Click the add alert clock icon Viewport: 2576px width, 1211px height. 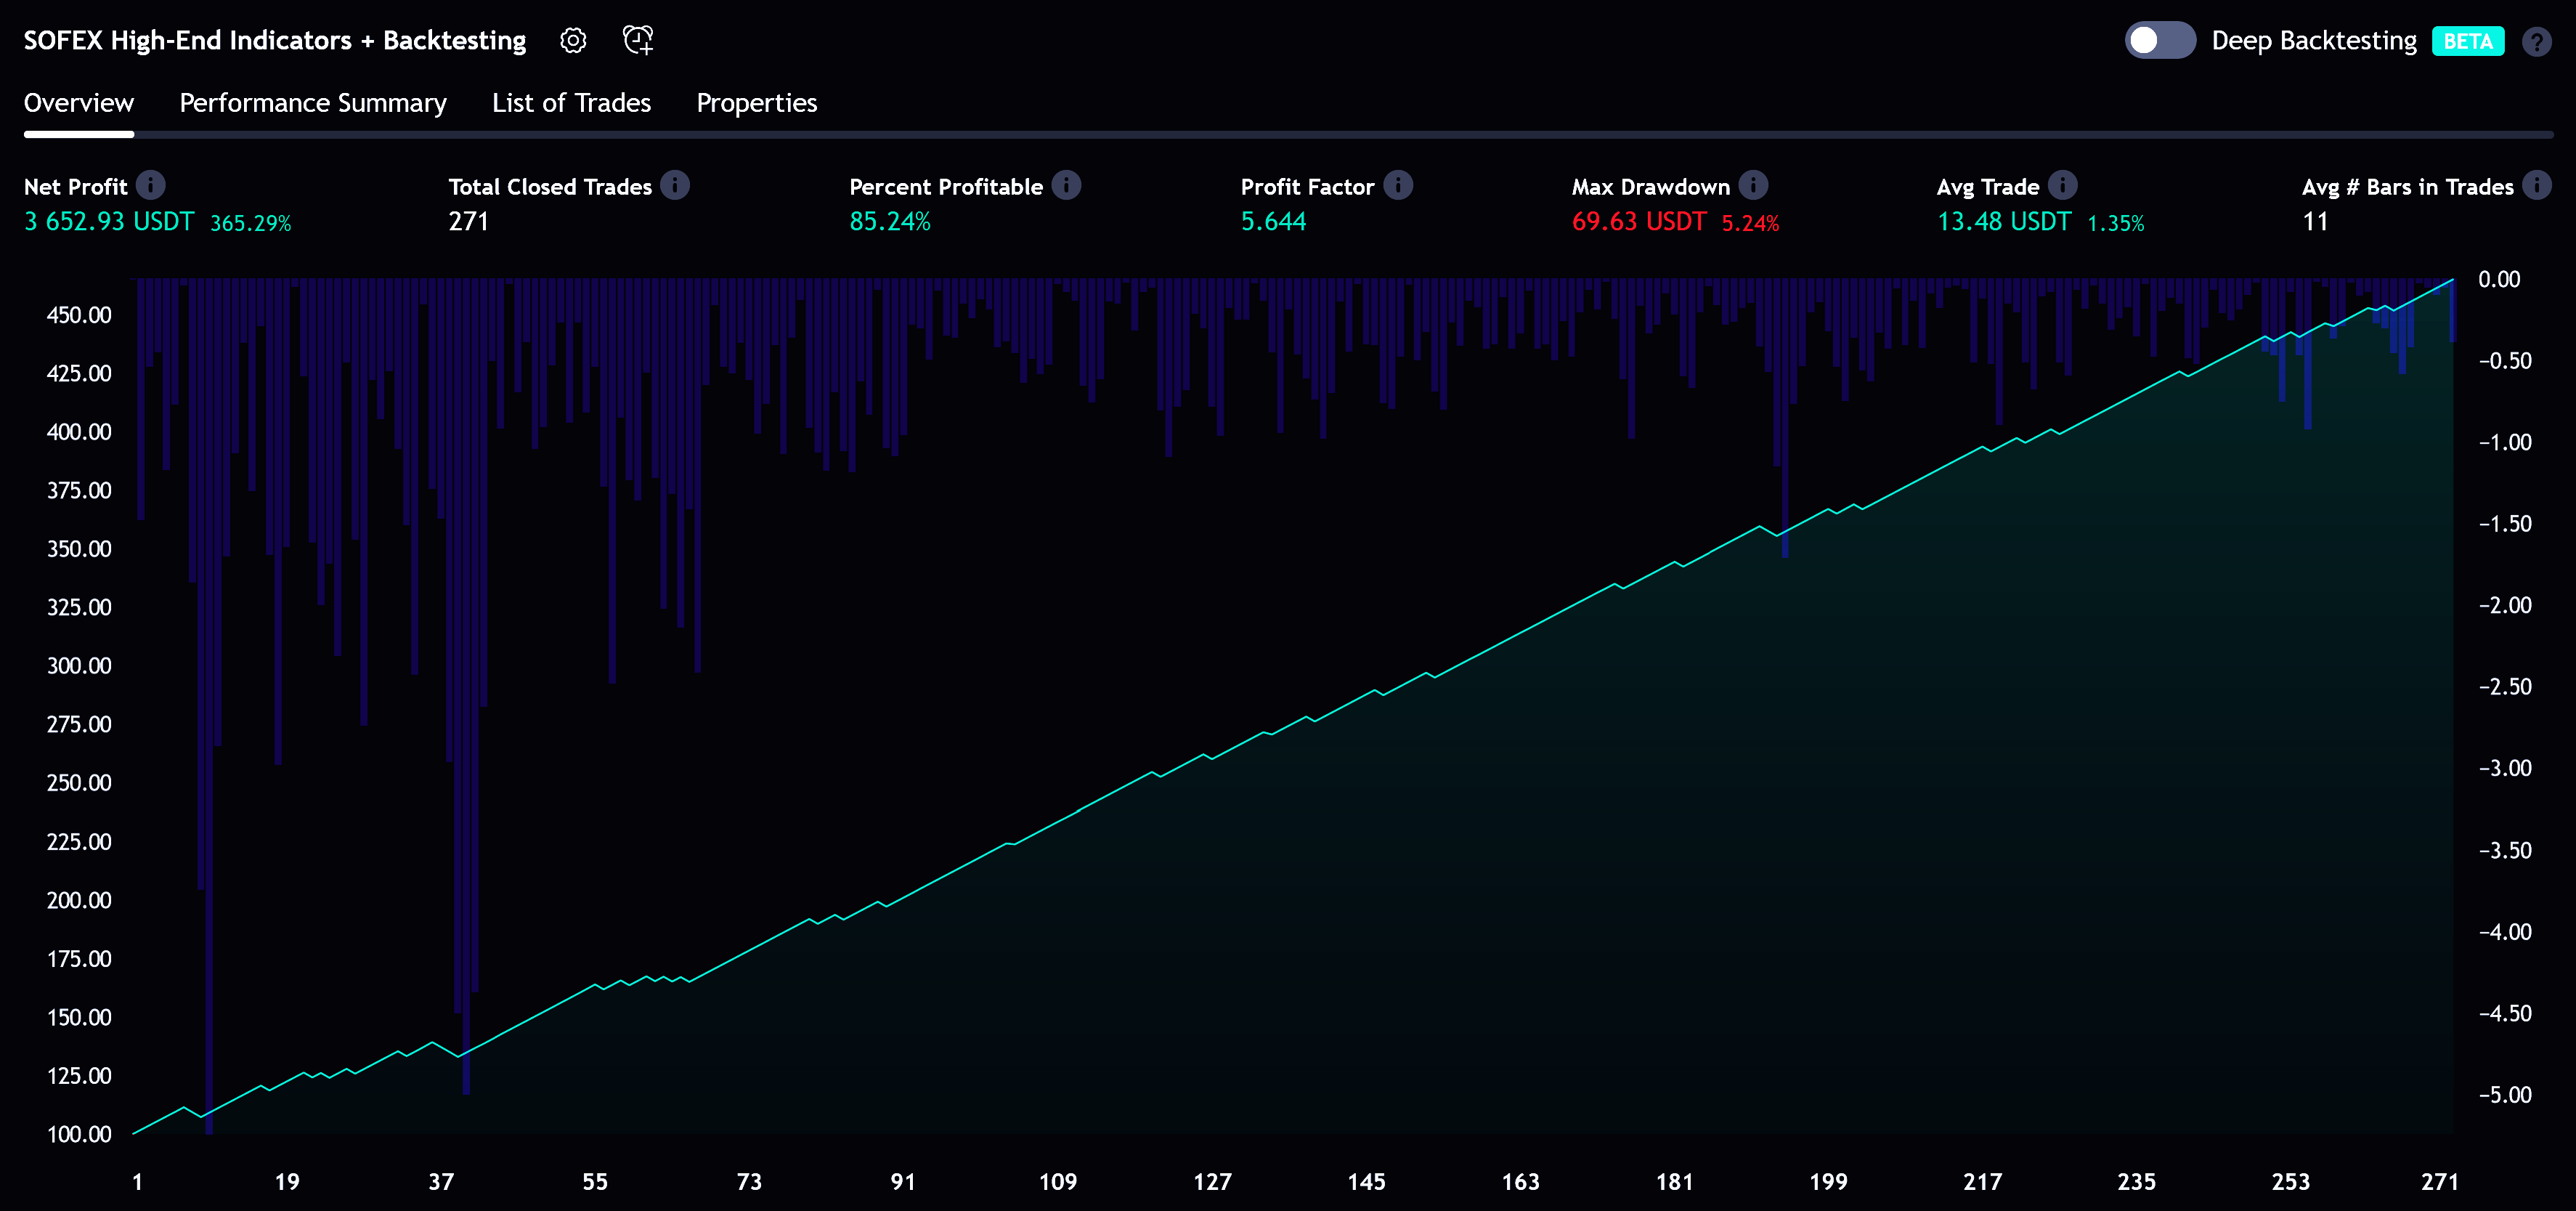tap(638, 40)
